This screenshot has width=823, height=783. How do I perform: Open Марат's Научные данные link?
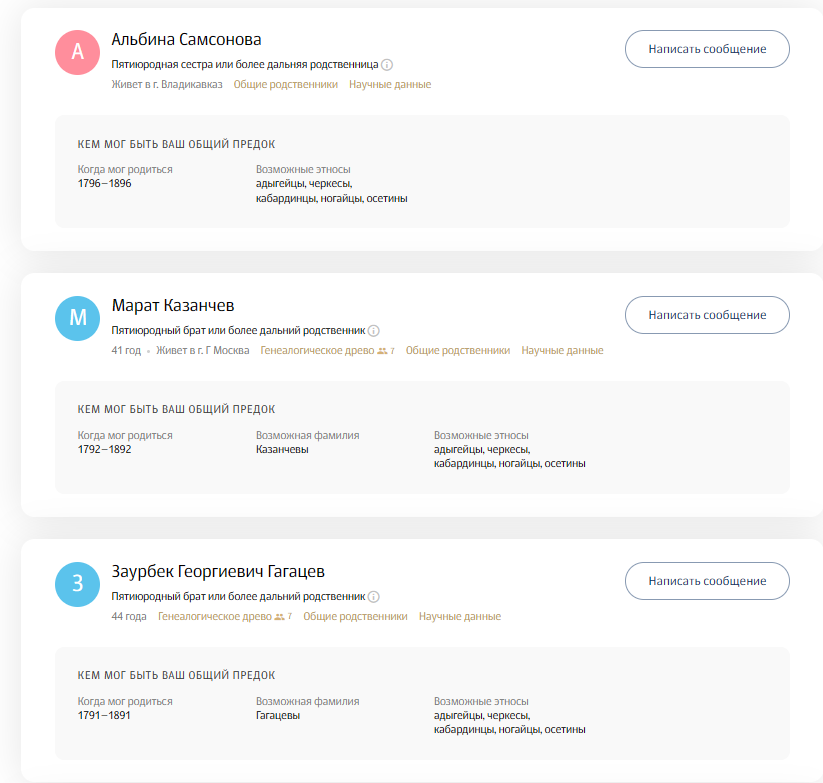tap(562, 351)
